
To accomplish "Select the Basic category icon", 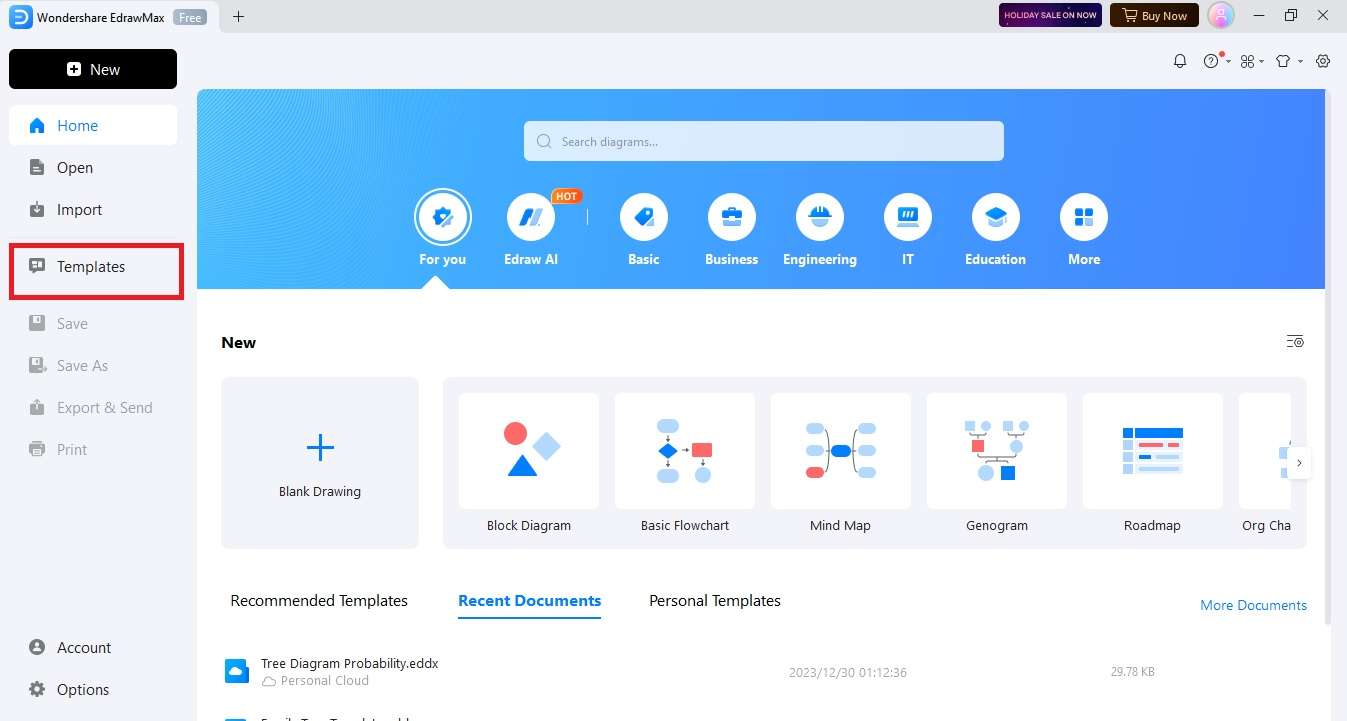I will point(644,217).
